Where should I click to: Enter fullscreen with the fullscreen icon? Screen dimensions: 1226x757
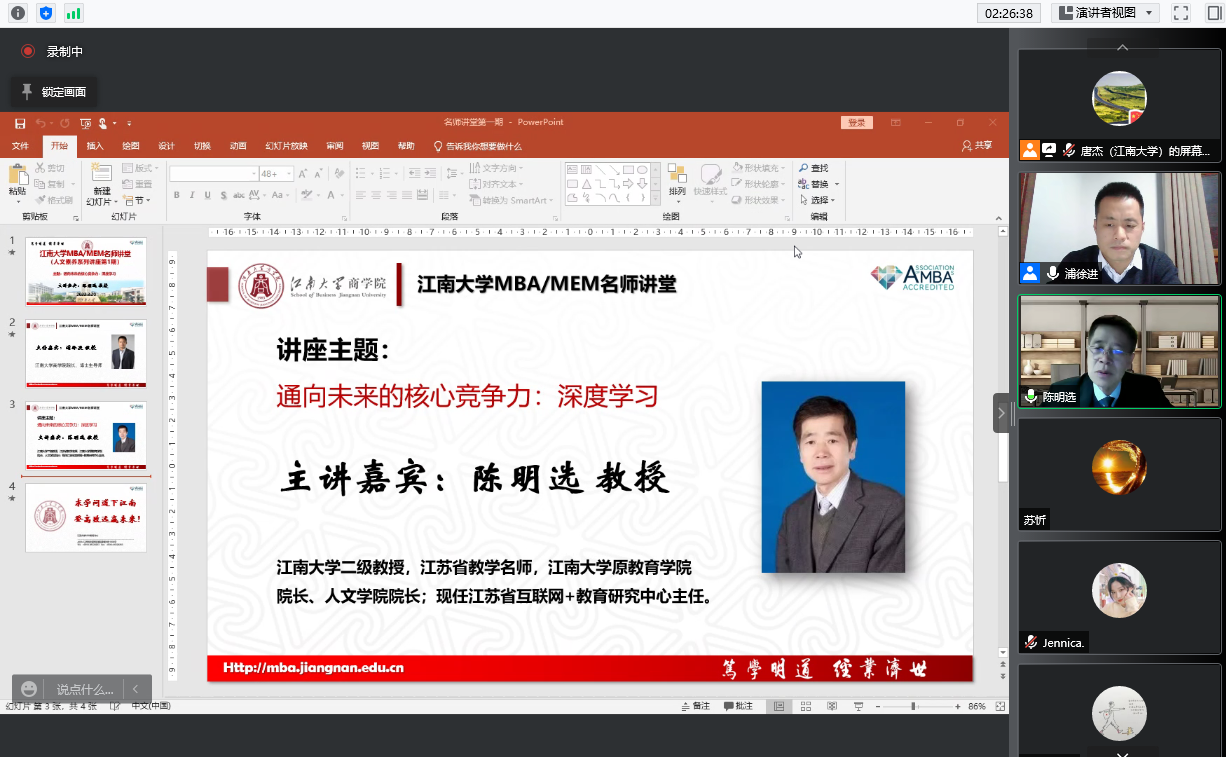click(1181, 13)
